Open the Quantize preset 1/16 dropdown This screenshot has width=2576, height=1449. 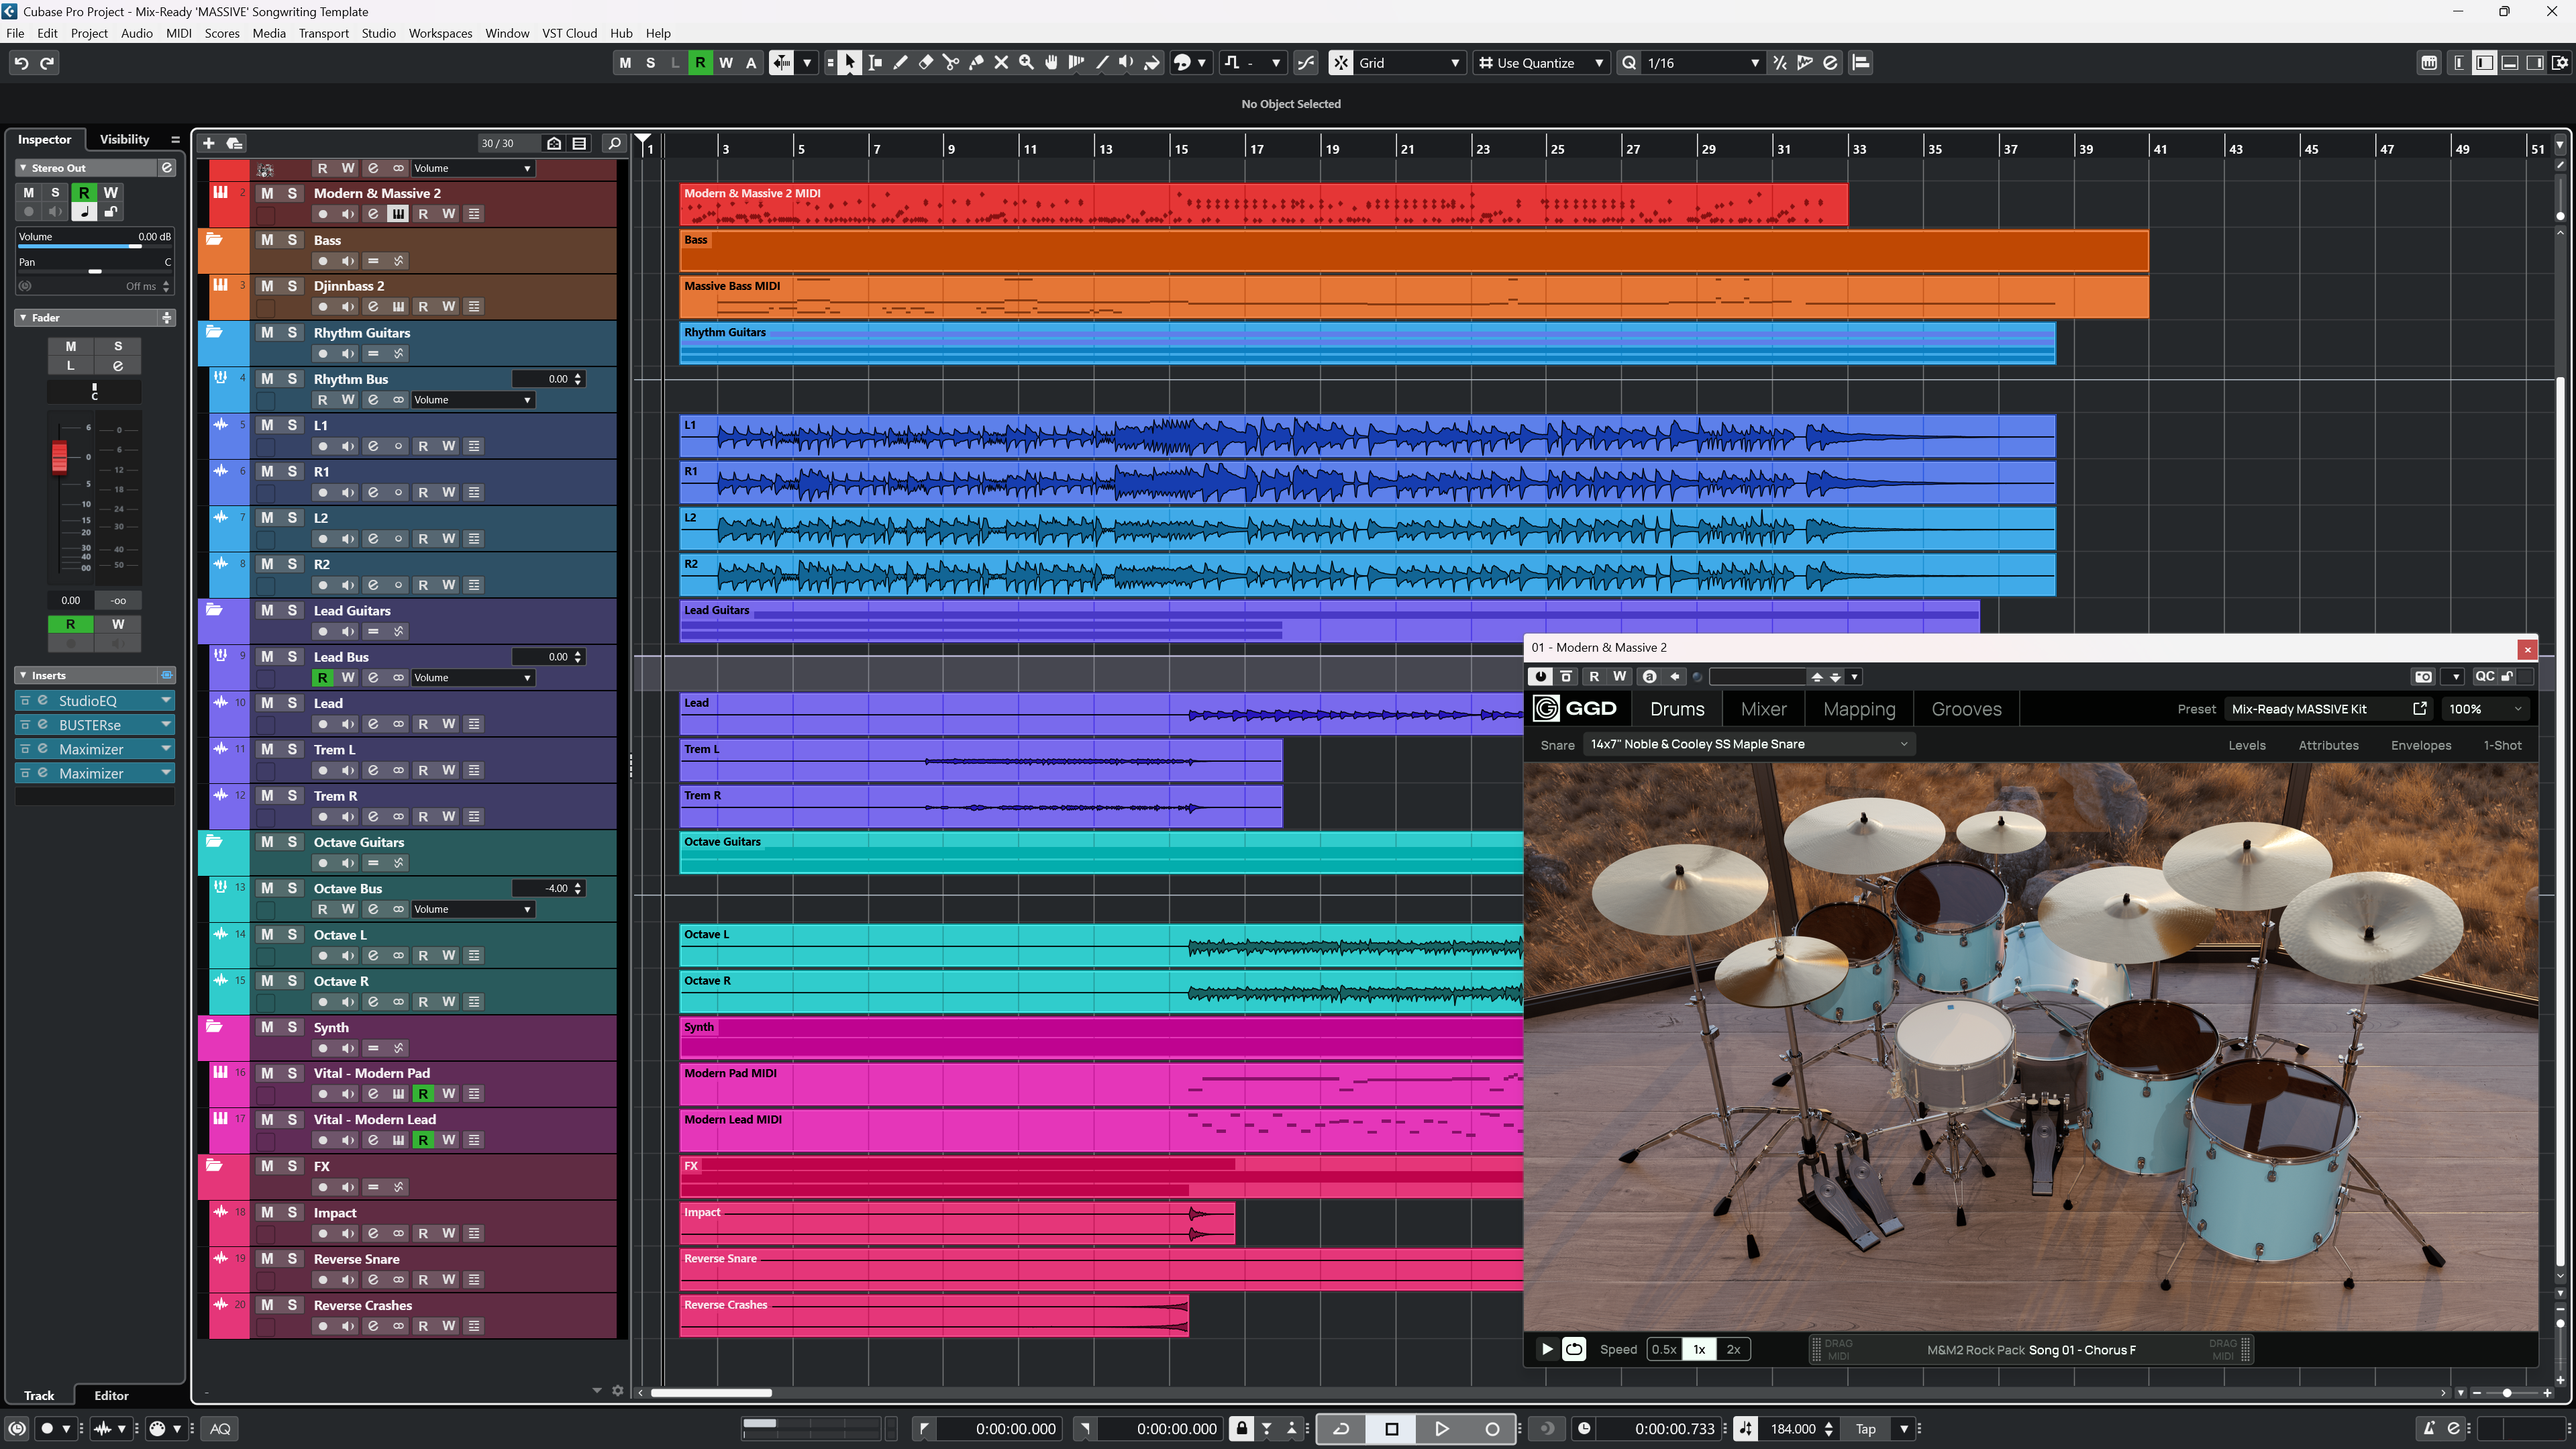[x=1754, y=63]
